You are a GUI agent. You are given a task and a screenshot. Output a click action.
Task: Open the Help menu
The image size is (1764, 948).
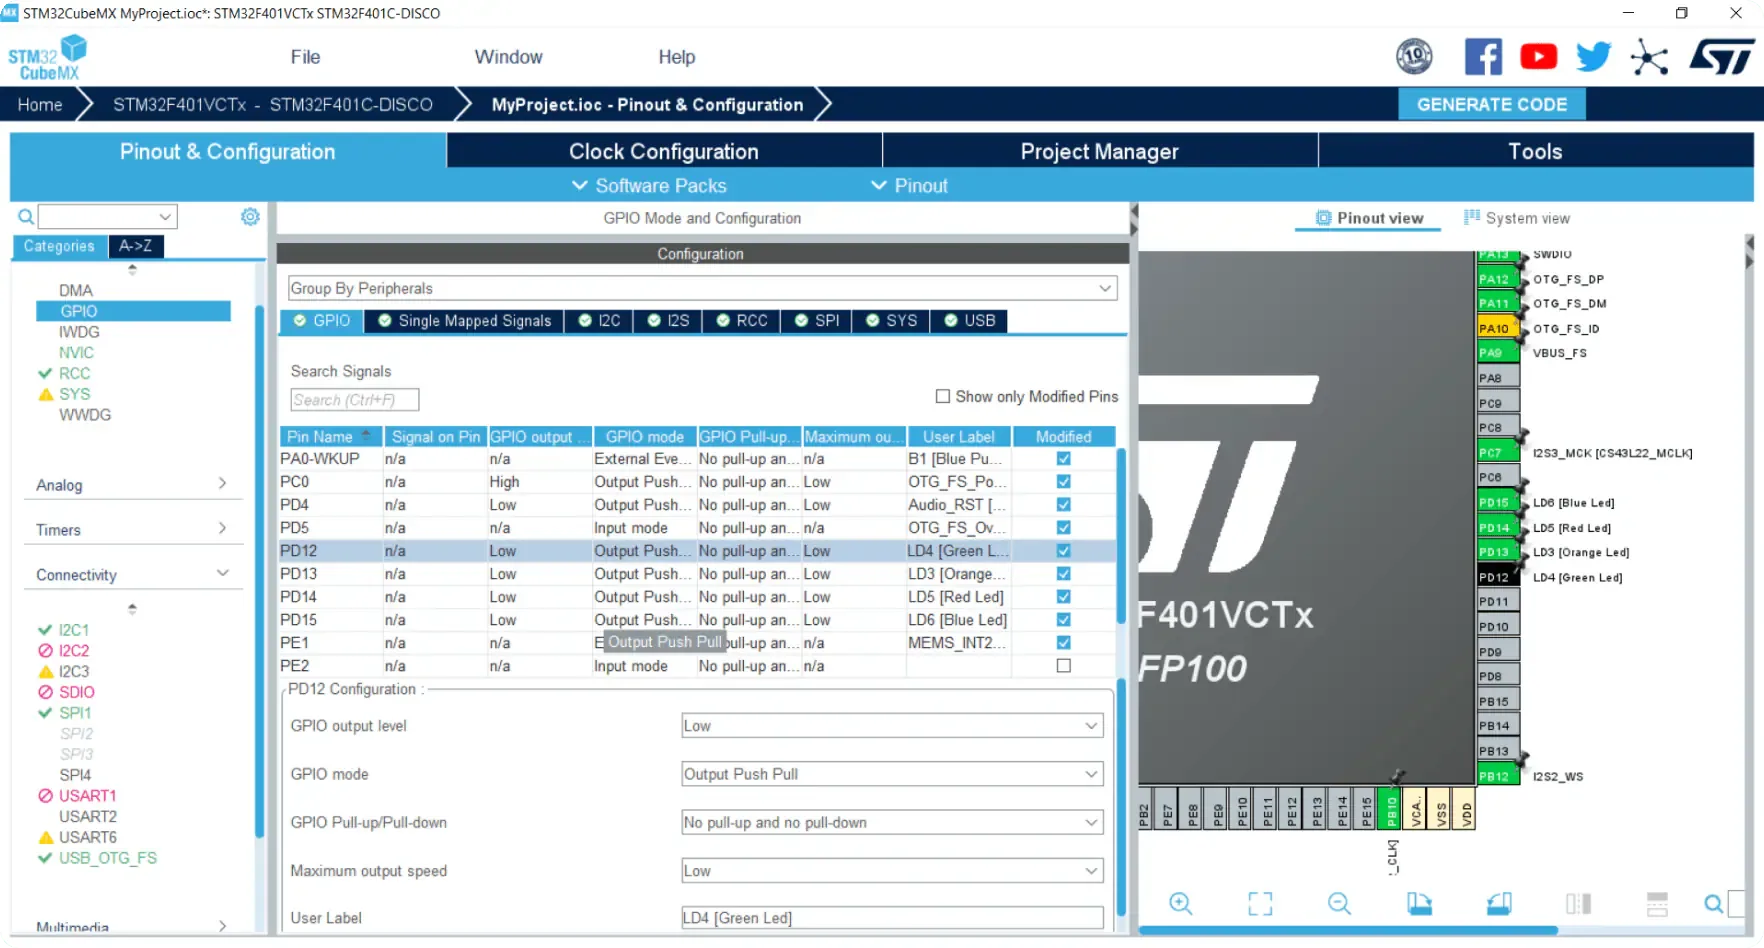tap(676, 57)
